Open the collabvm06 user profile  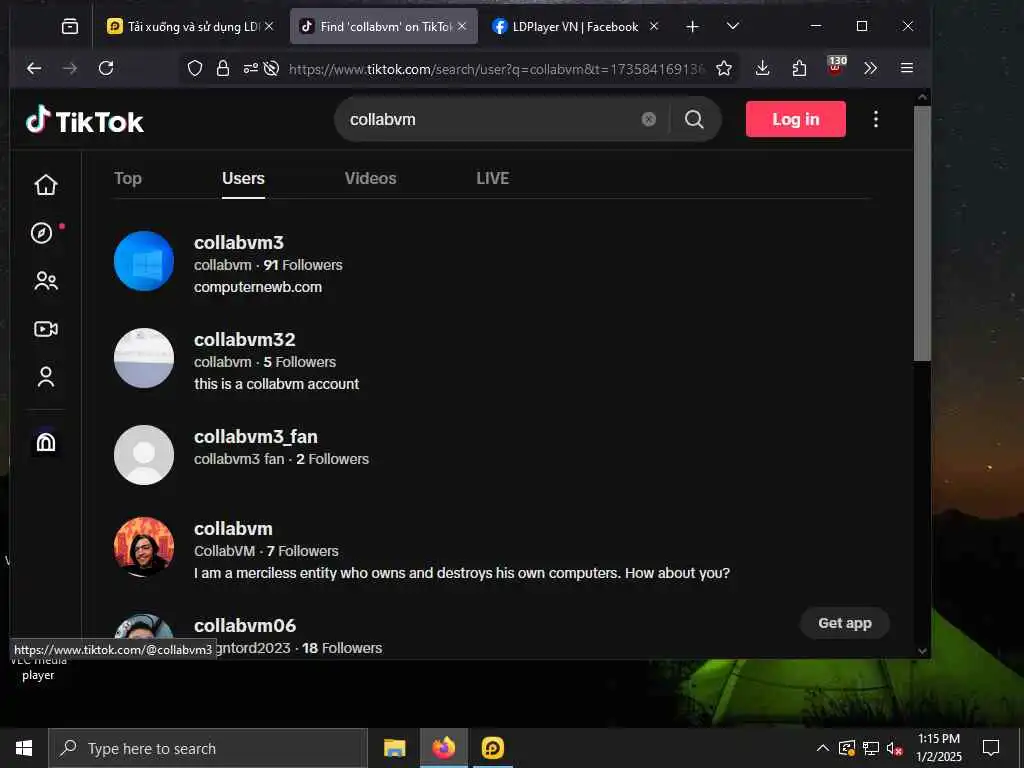(245, 626)
